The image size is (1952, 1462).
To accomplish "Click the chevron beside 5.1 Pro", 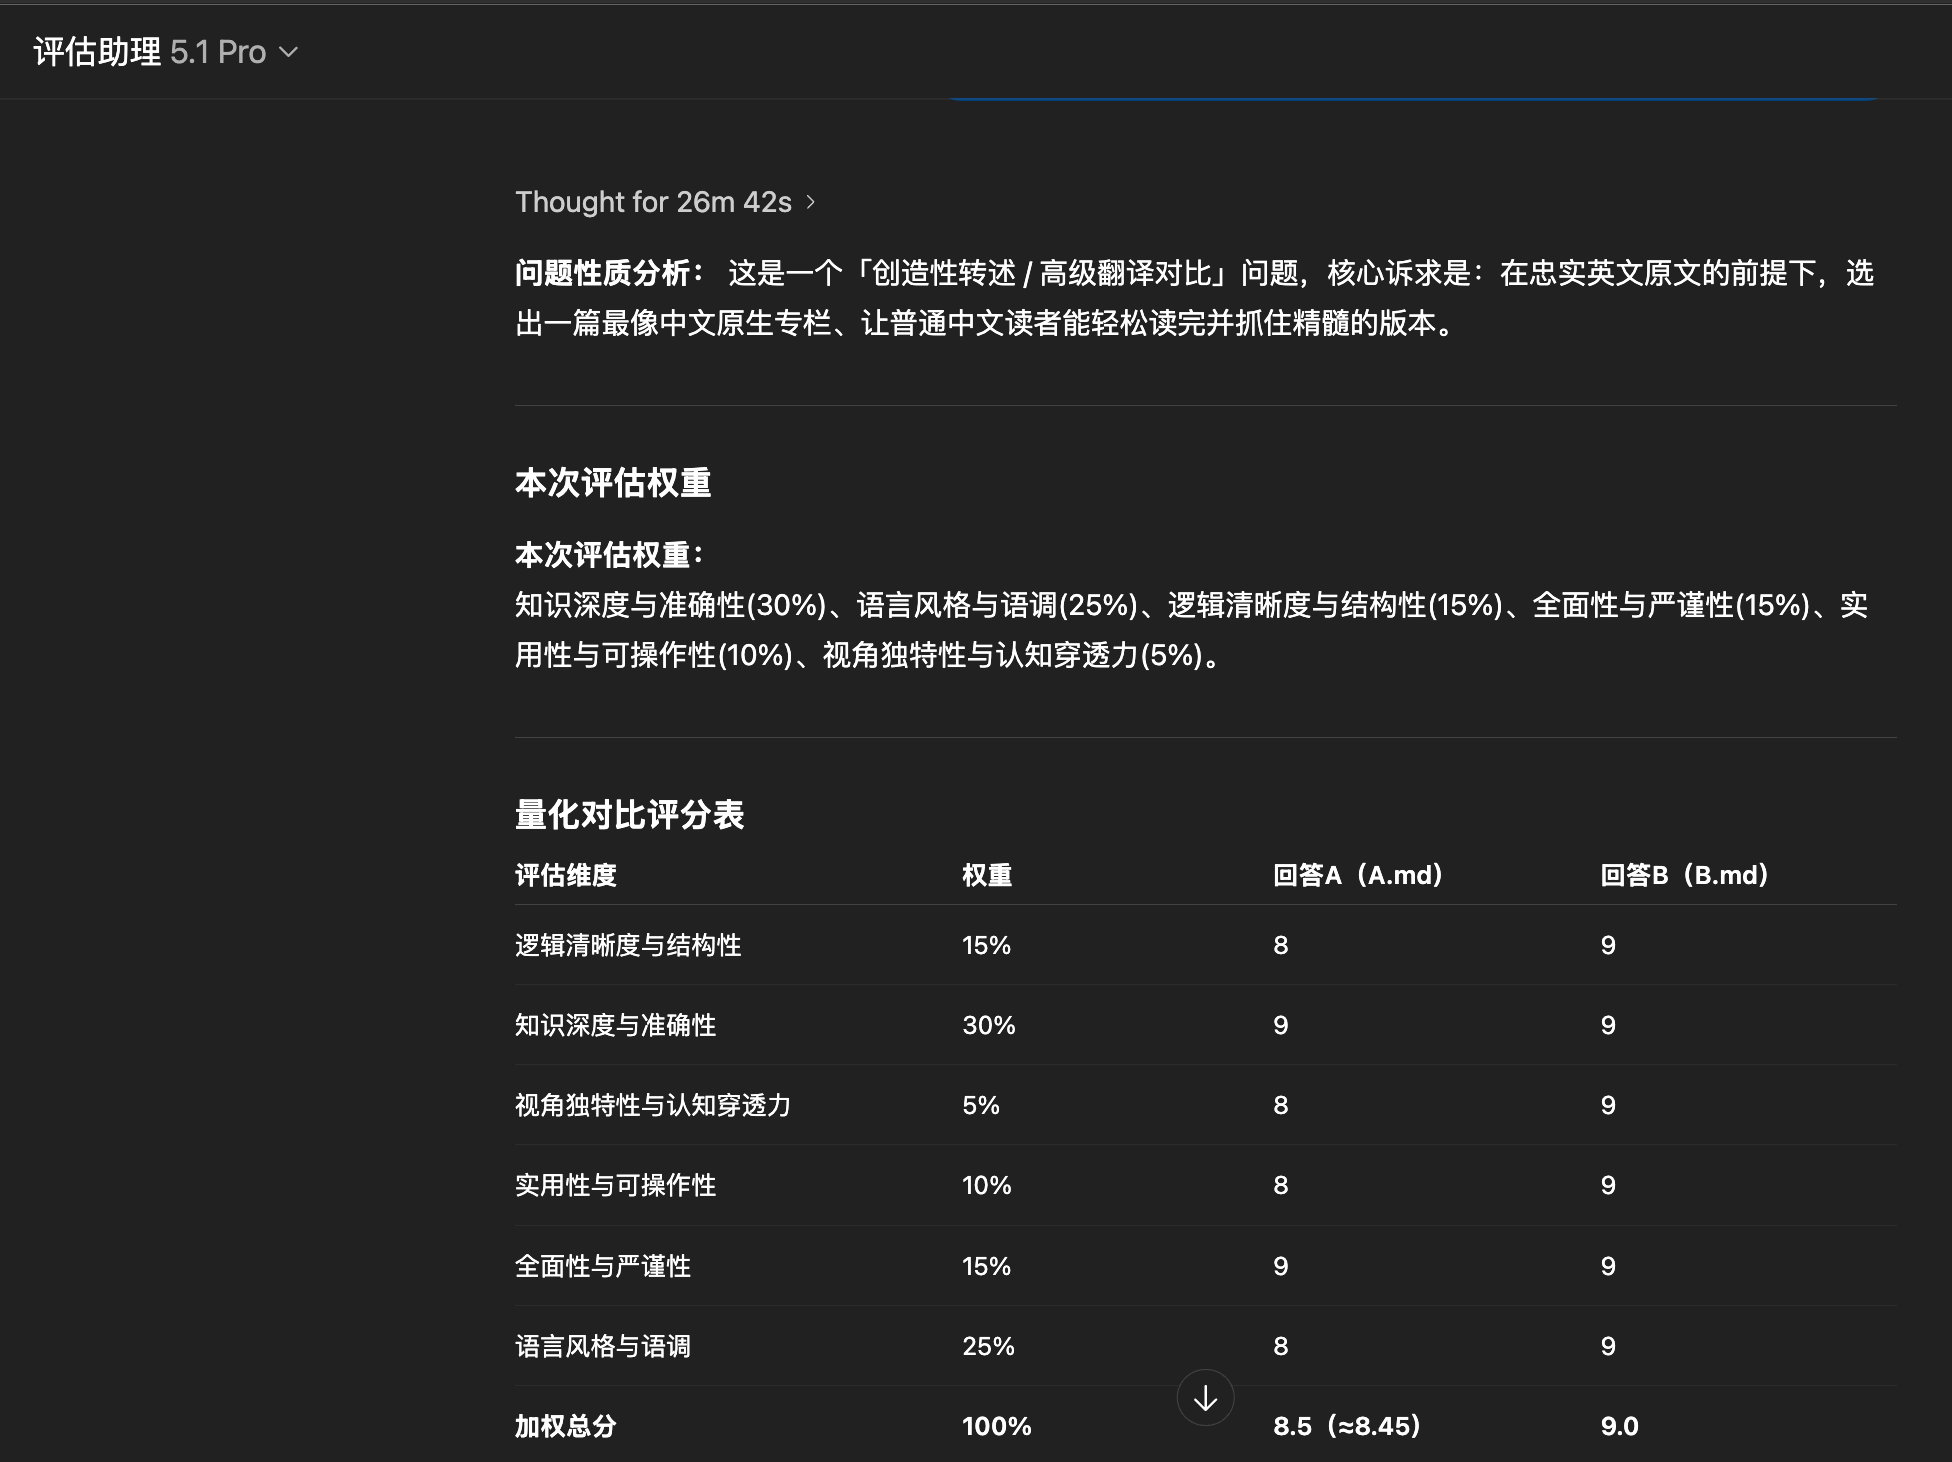I will point(289,52).
